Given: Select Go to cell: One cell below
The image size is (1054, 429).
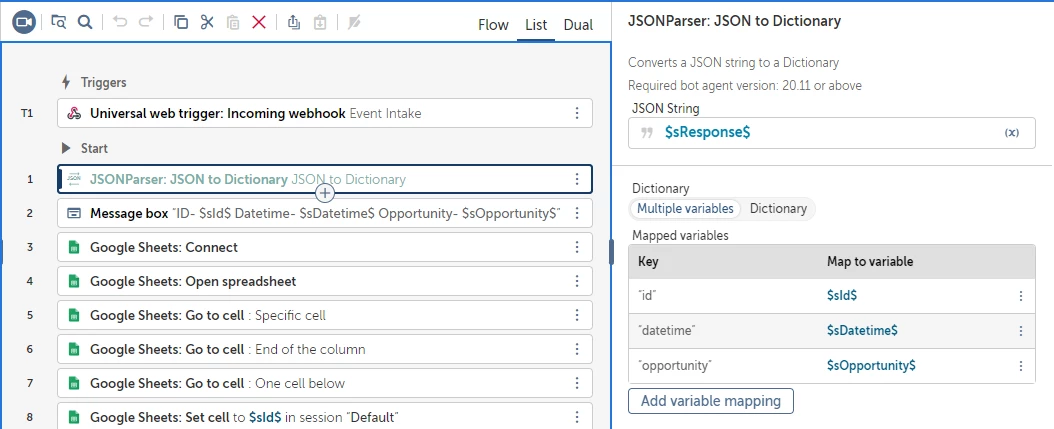Looking at the screenshot, I should [325, 383].
